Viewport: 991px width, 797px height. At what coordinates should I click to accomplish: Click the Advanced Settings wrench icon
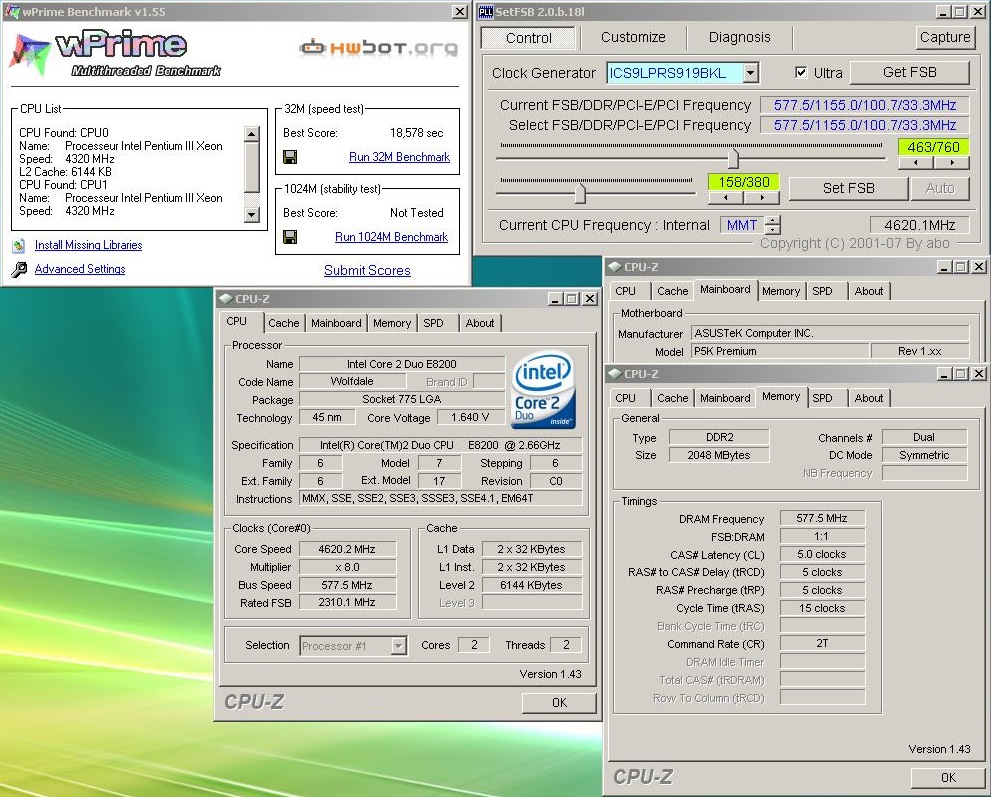19,270
